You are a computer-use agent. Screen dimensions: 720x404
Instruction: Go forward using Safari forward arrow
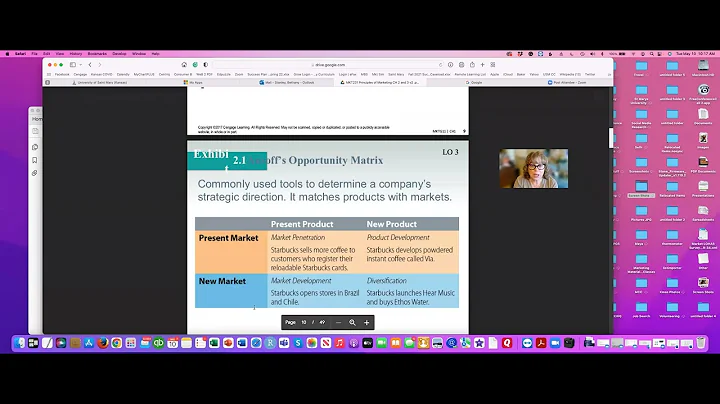100,65
